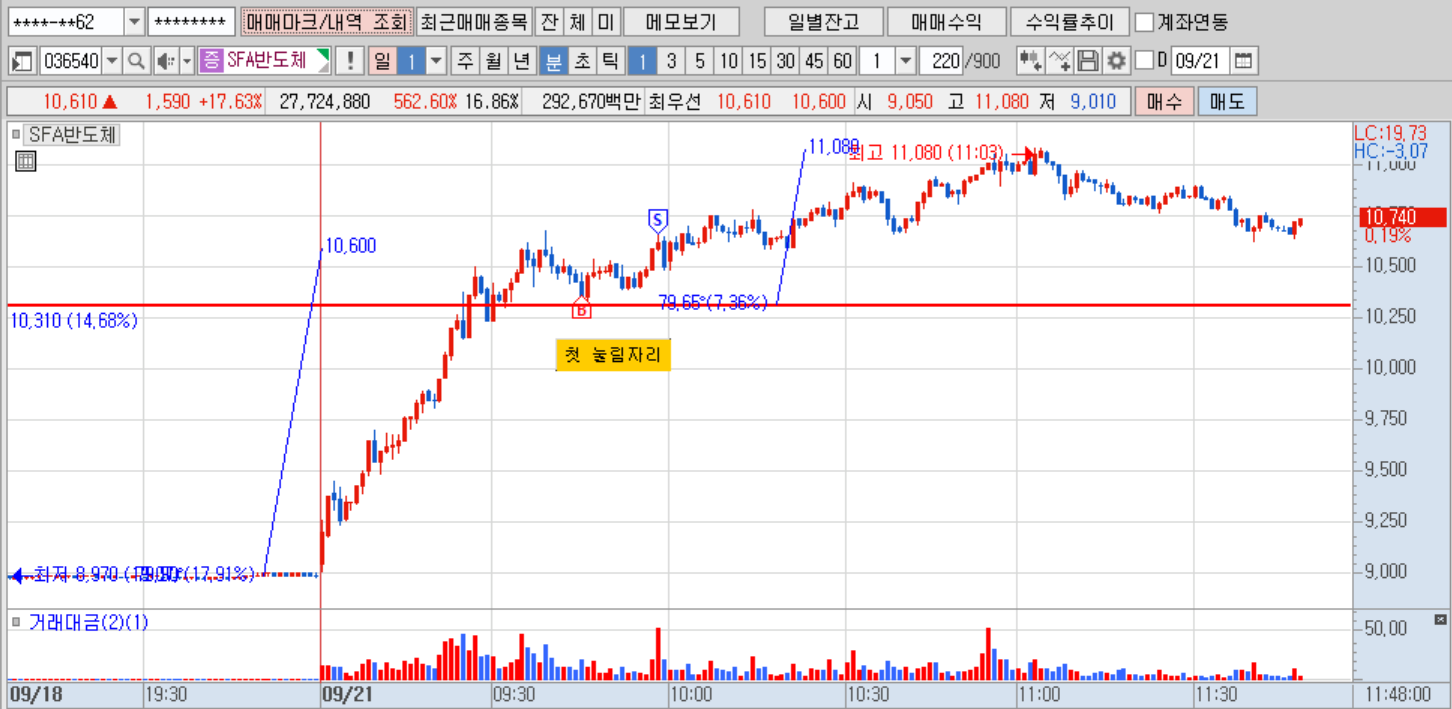Click the 10,310 (14,68%) horizontal line label

coord(74,321)
